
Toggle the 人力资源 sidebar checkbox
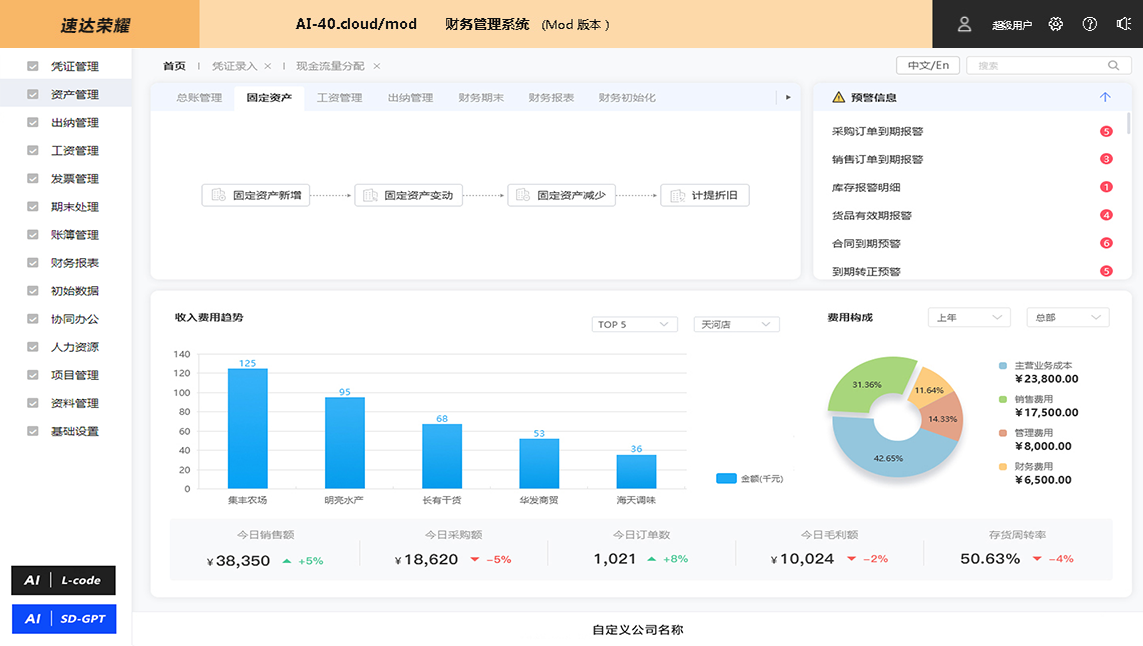click(33, 347)
